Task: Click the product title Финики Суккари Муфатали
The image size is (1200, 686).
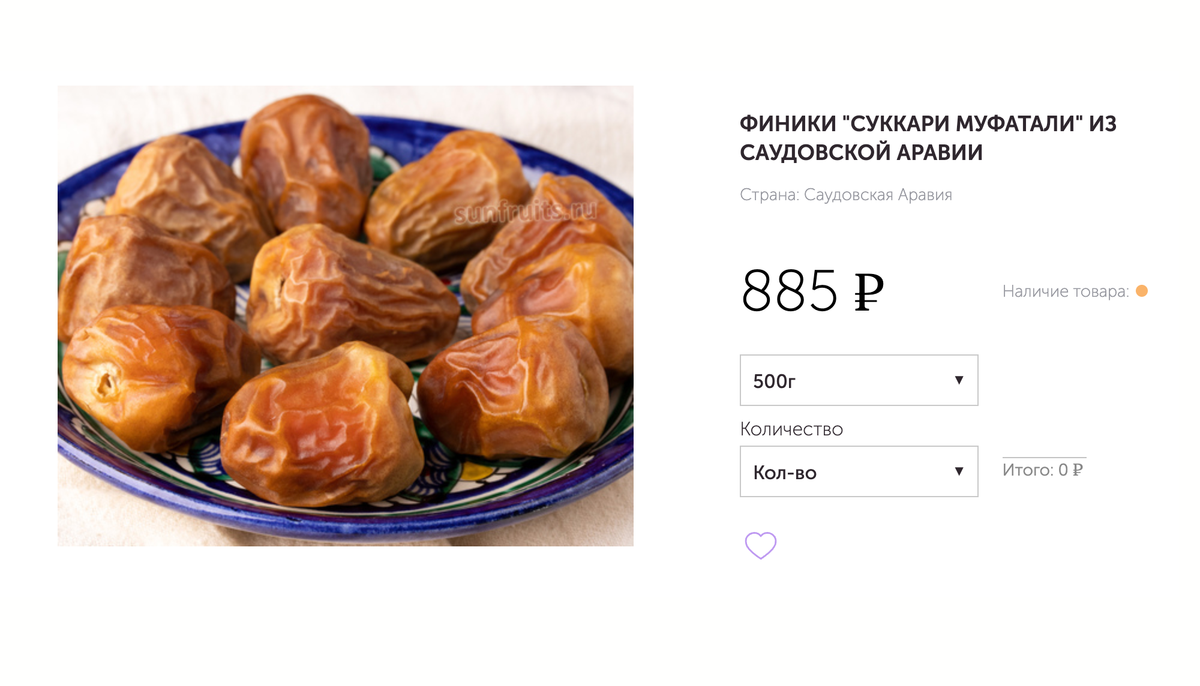Action: pos(928,138)
